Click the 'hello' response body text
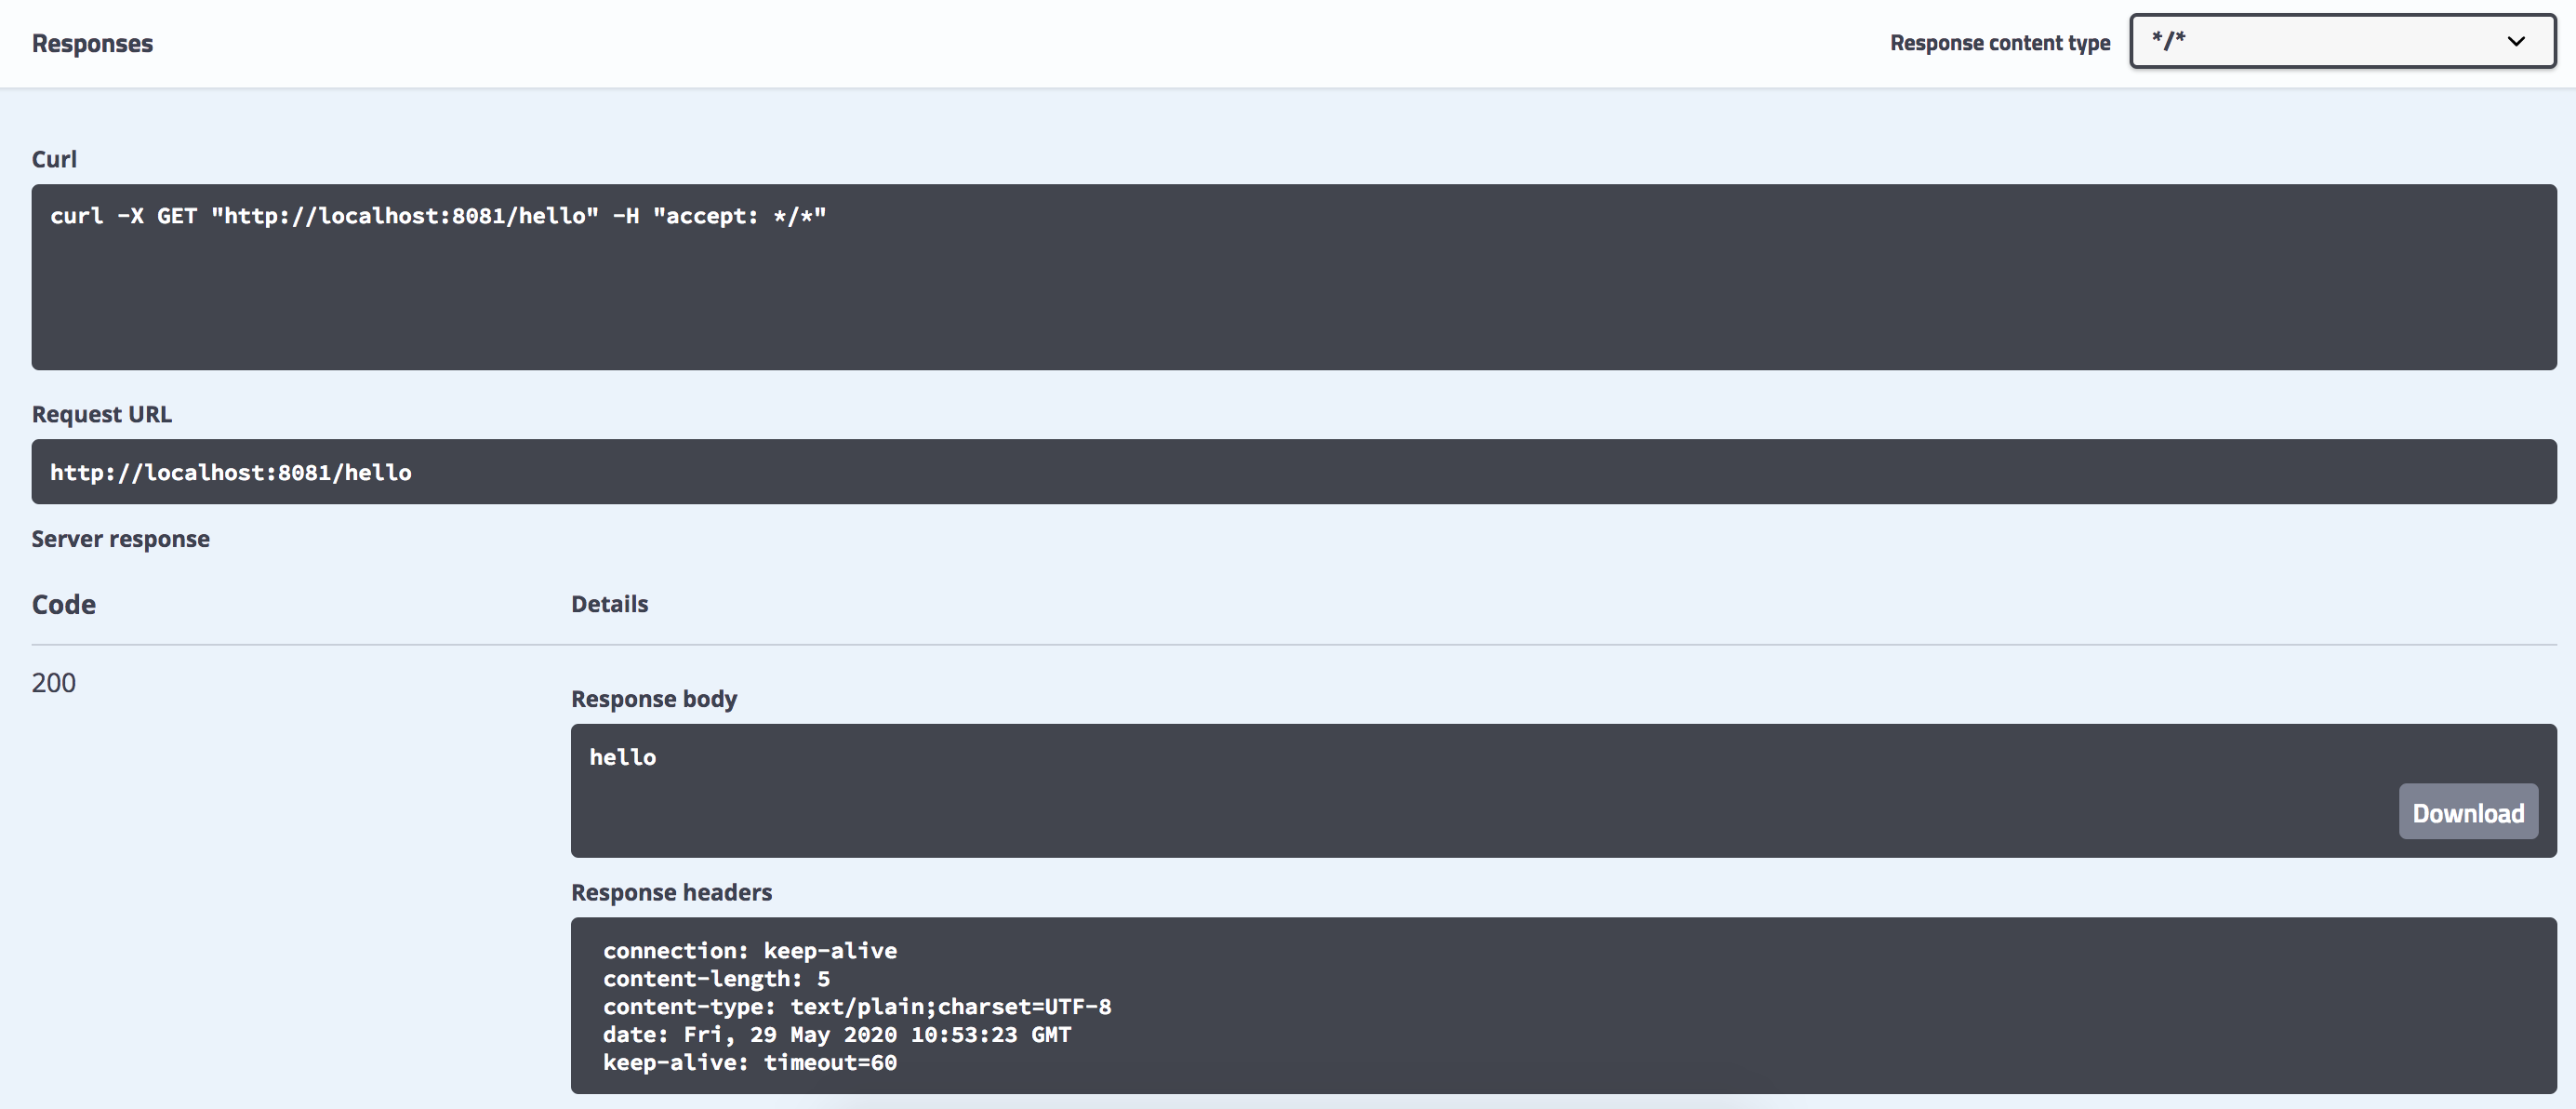 [622, 757]
